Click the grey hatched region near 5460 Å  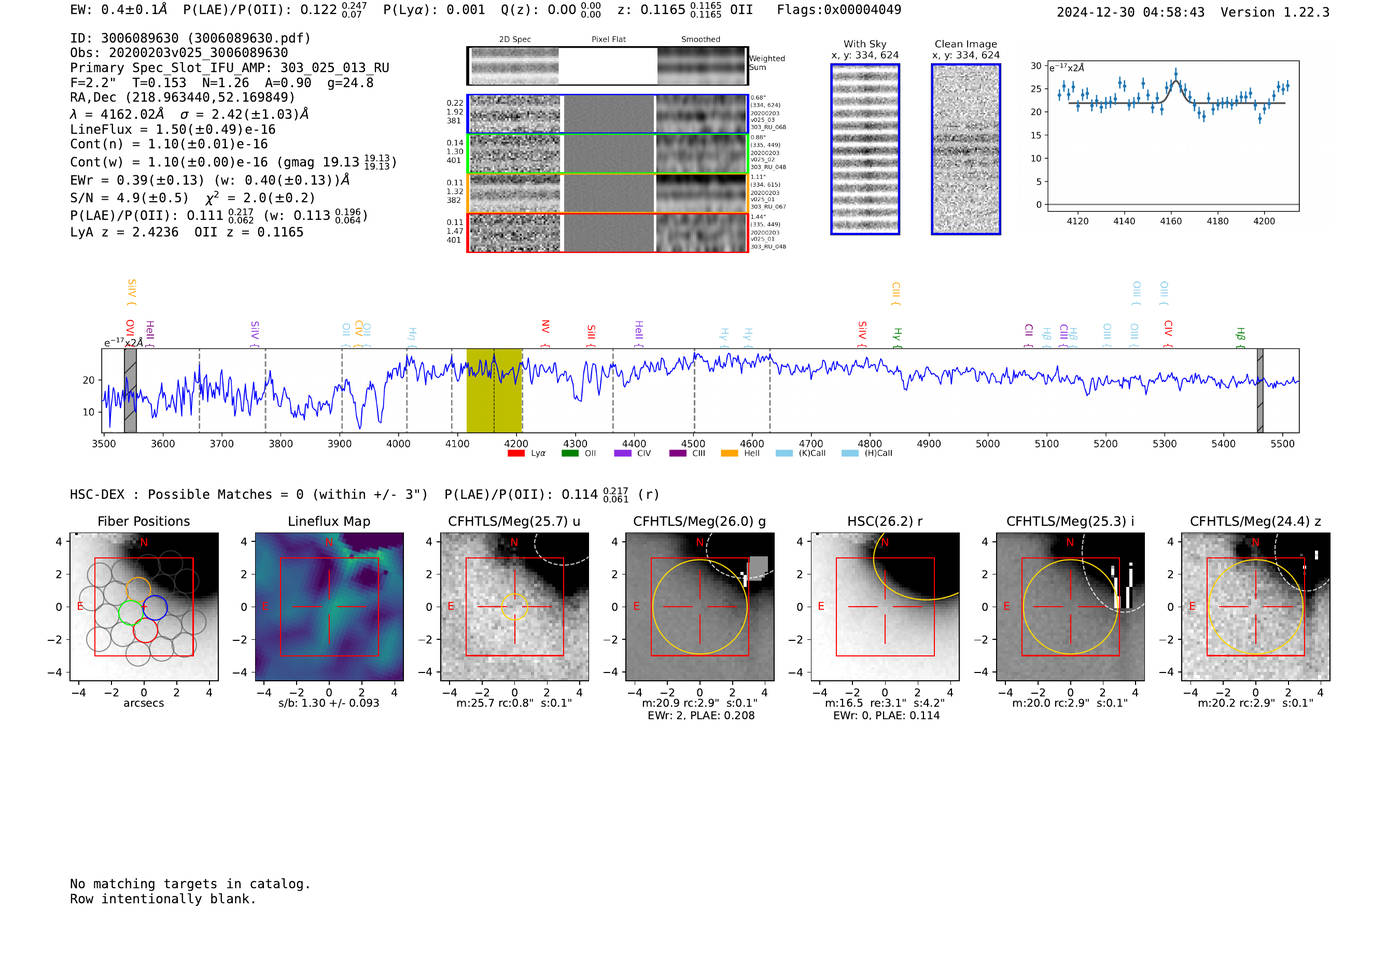click(x=1260, y=391)
